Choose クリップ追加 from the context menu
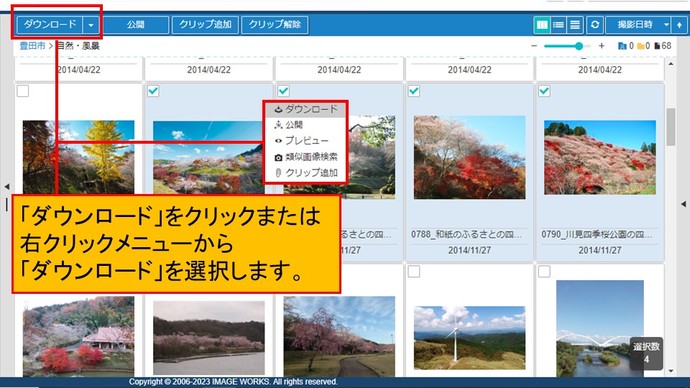Viewport: 690px width, 388px height. [306, 173]
